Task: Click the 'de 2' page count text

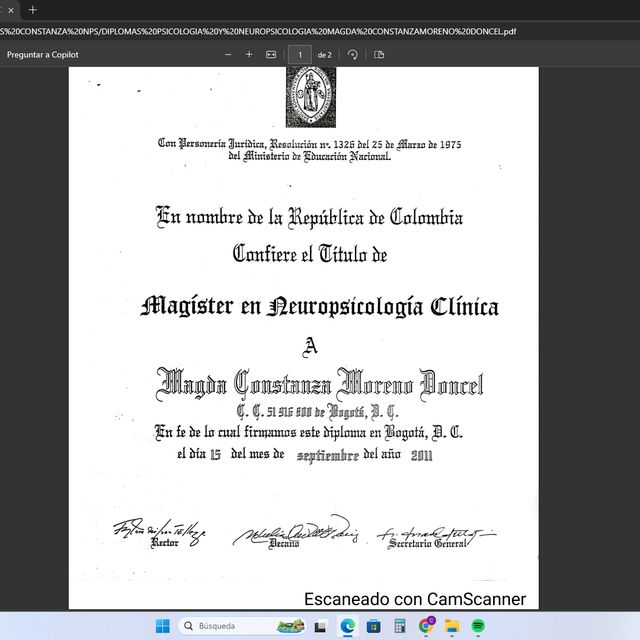Action: (x=324, y=55)
